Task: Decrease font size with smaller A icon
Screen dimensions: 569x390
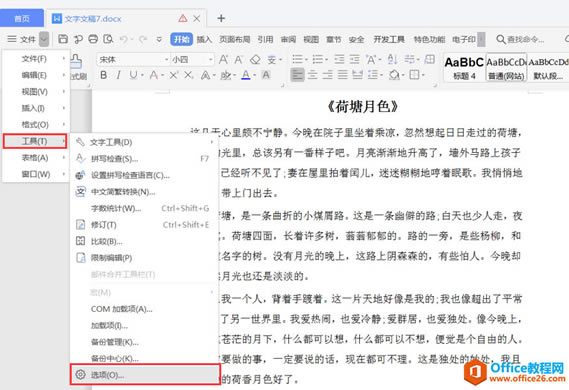Action: [238, 59]
